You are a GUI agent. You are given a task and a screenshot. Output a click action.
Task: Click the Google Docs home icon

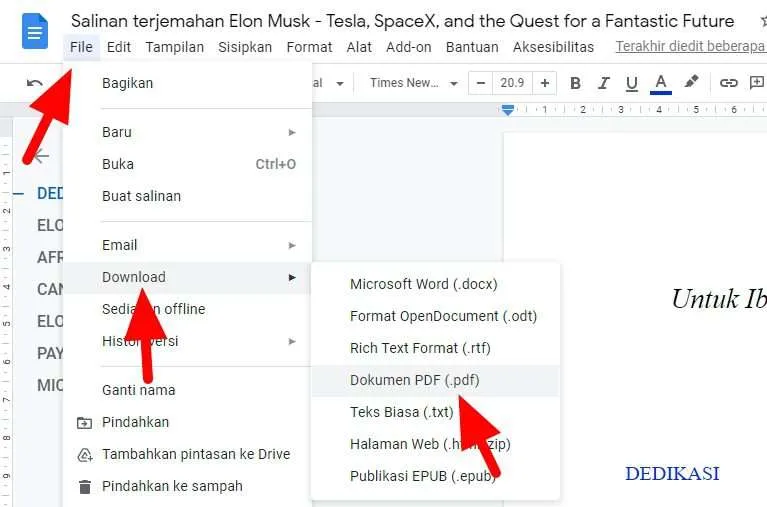[35, 31]
